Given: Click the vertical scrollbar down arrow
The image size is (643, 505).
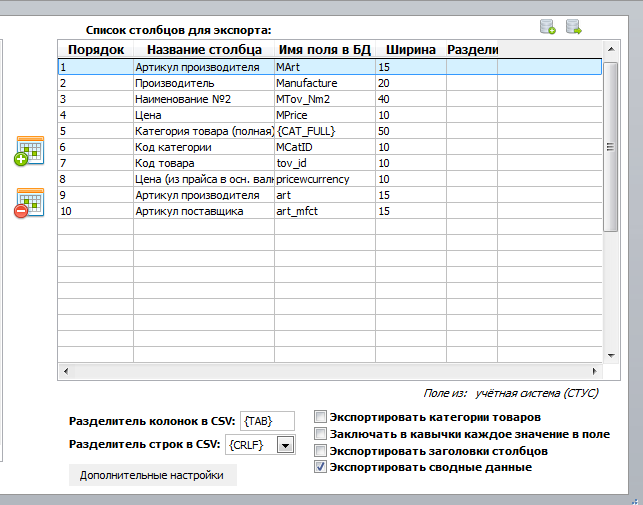Looking at the screenshot, I should tap(611, 355).
